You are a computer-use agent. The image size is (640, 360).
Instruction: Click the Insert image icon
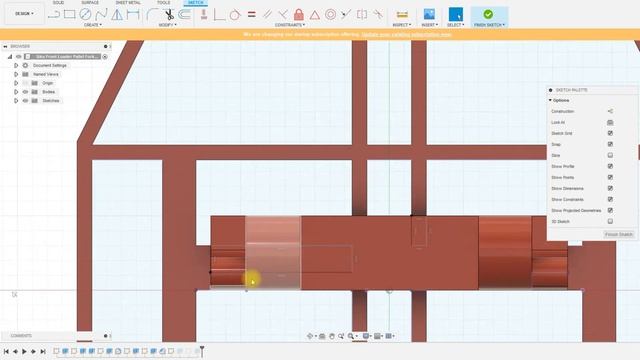tap(429, 14)
